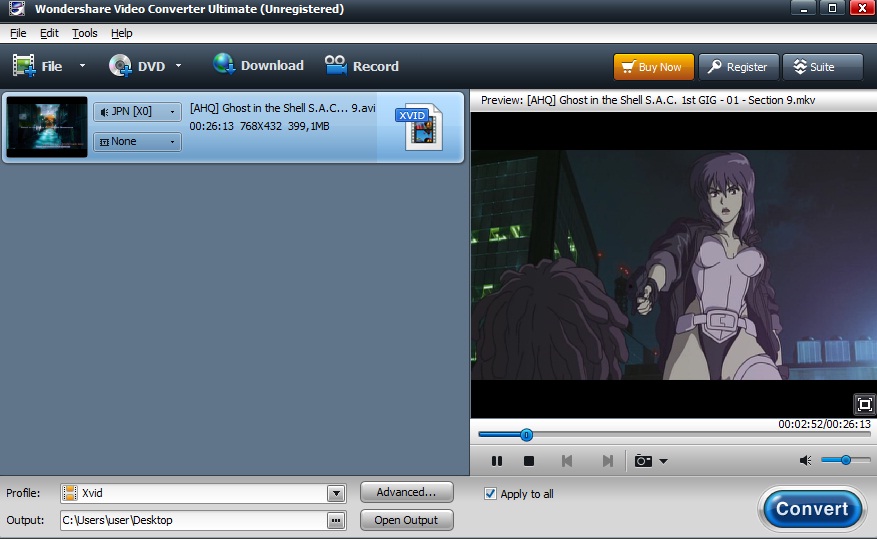Click the Open Output button
The height and width of the screenshot is (539, 877).
(407, 520)
